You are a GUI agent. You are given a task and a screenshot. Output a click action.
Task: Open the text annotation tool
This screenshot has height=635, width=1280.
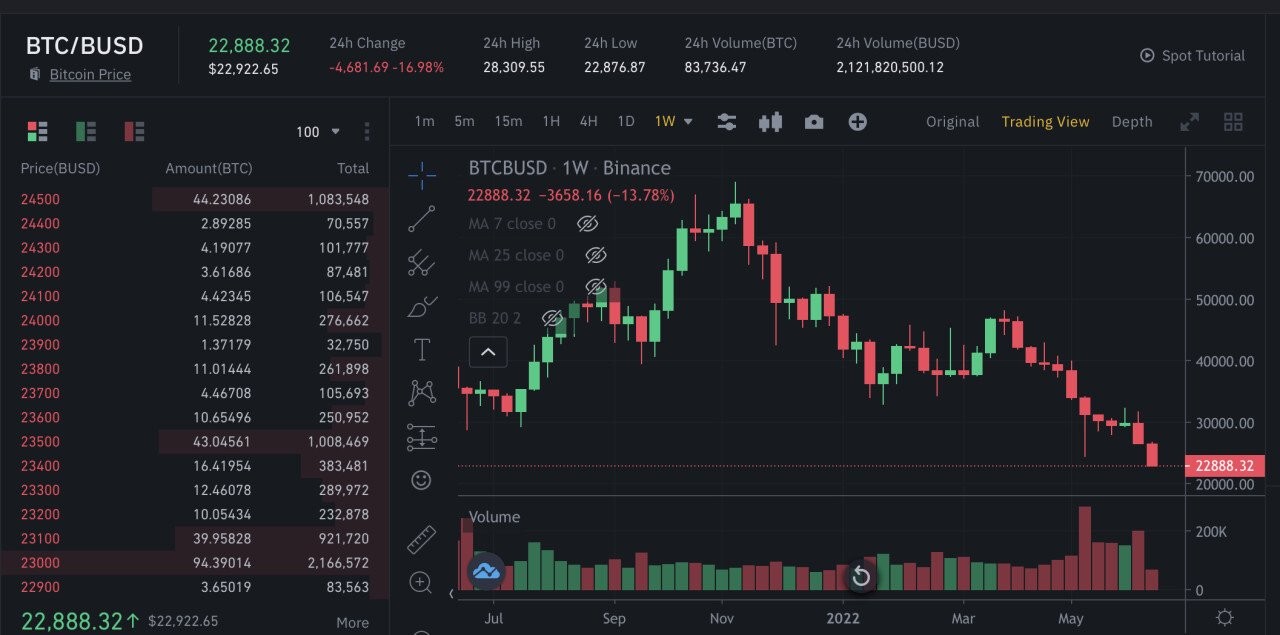pyautogui.click(x=422, y=350)
